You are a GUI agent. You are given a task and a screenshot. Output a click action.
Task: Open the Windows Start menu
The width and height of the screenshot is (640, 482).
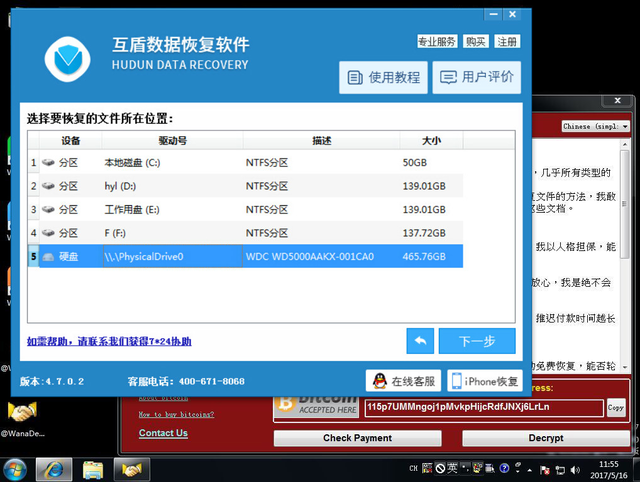pos(16,468)
